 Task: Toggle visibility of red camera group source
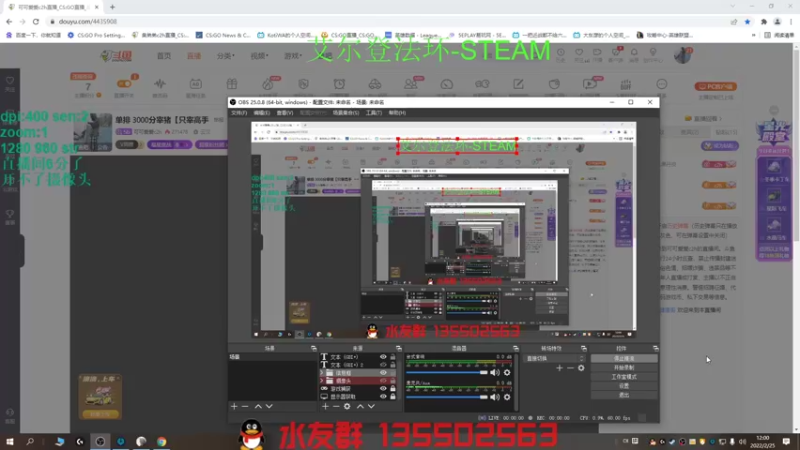coord(383,381)
